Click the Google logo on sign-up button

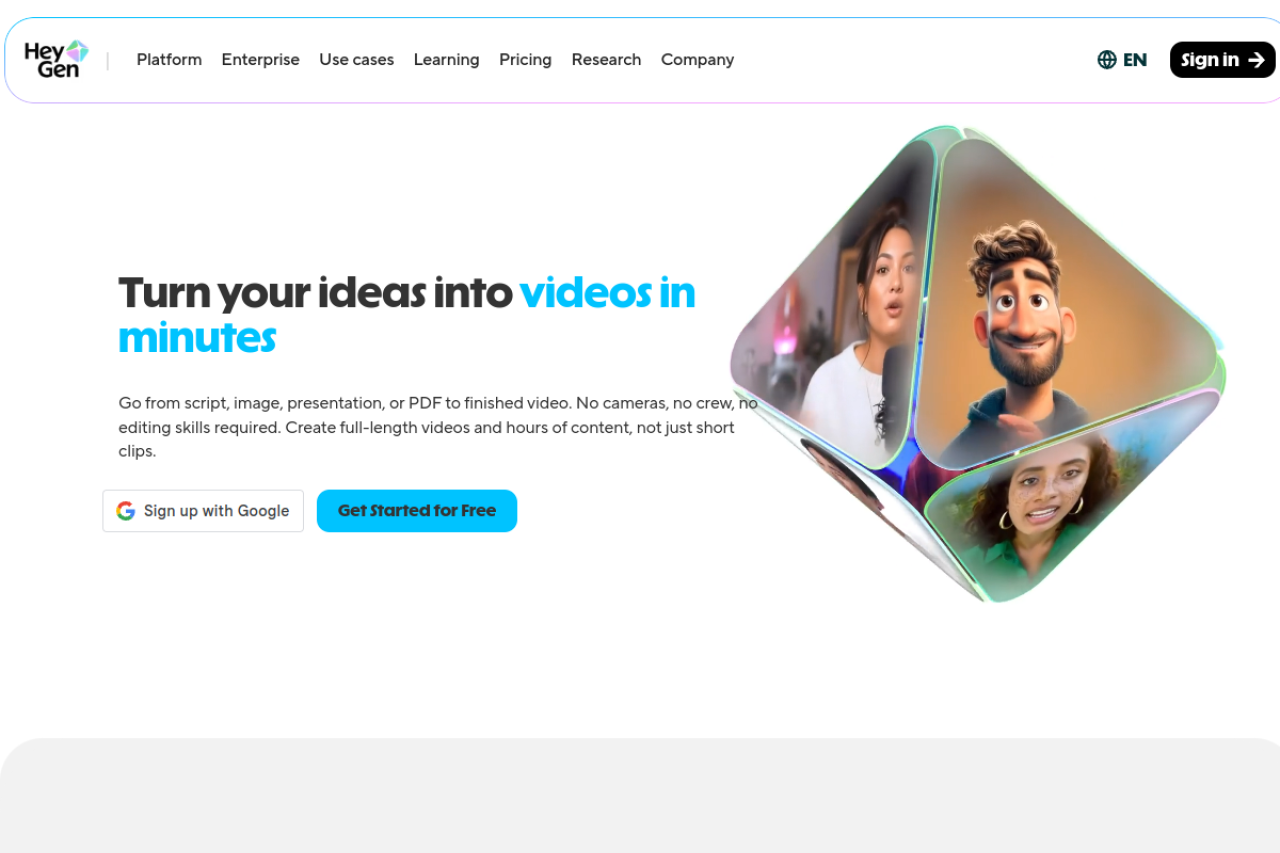pos(126,511)
